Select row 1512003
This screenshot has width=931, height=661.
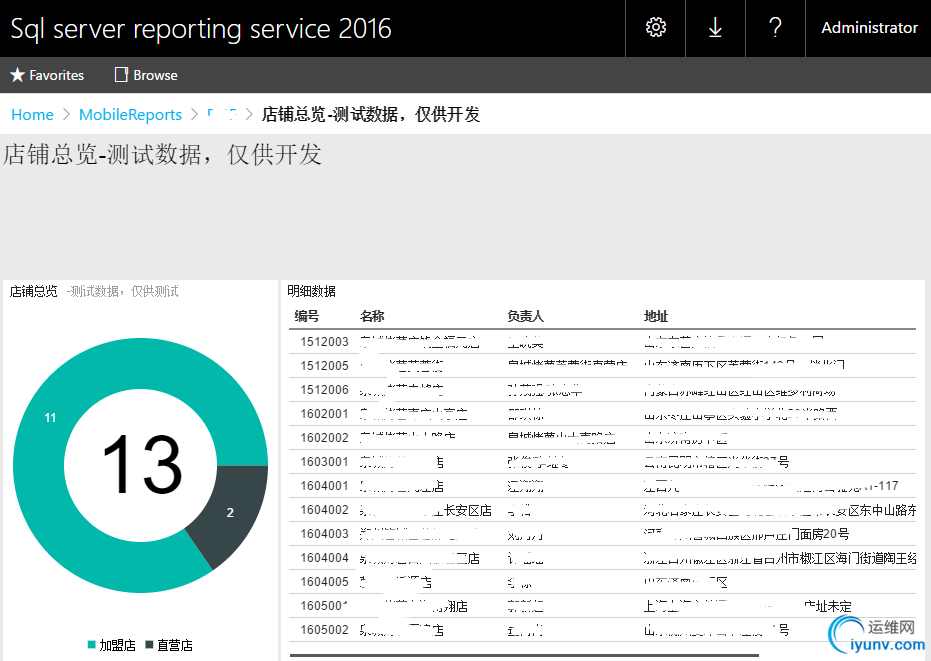click(x=602, y=341)
